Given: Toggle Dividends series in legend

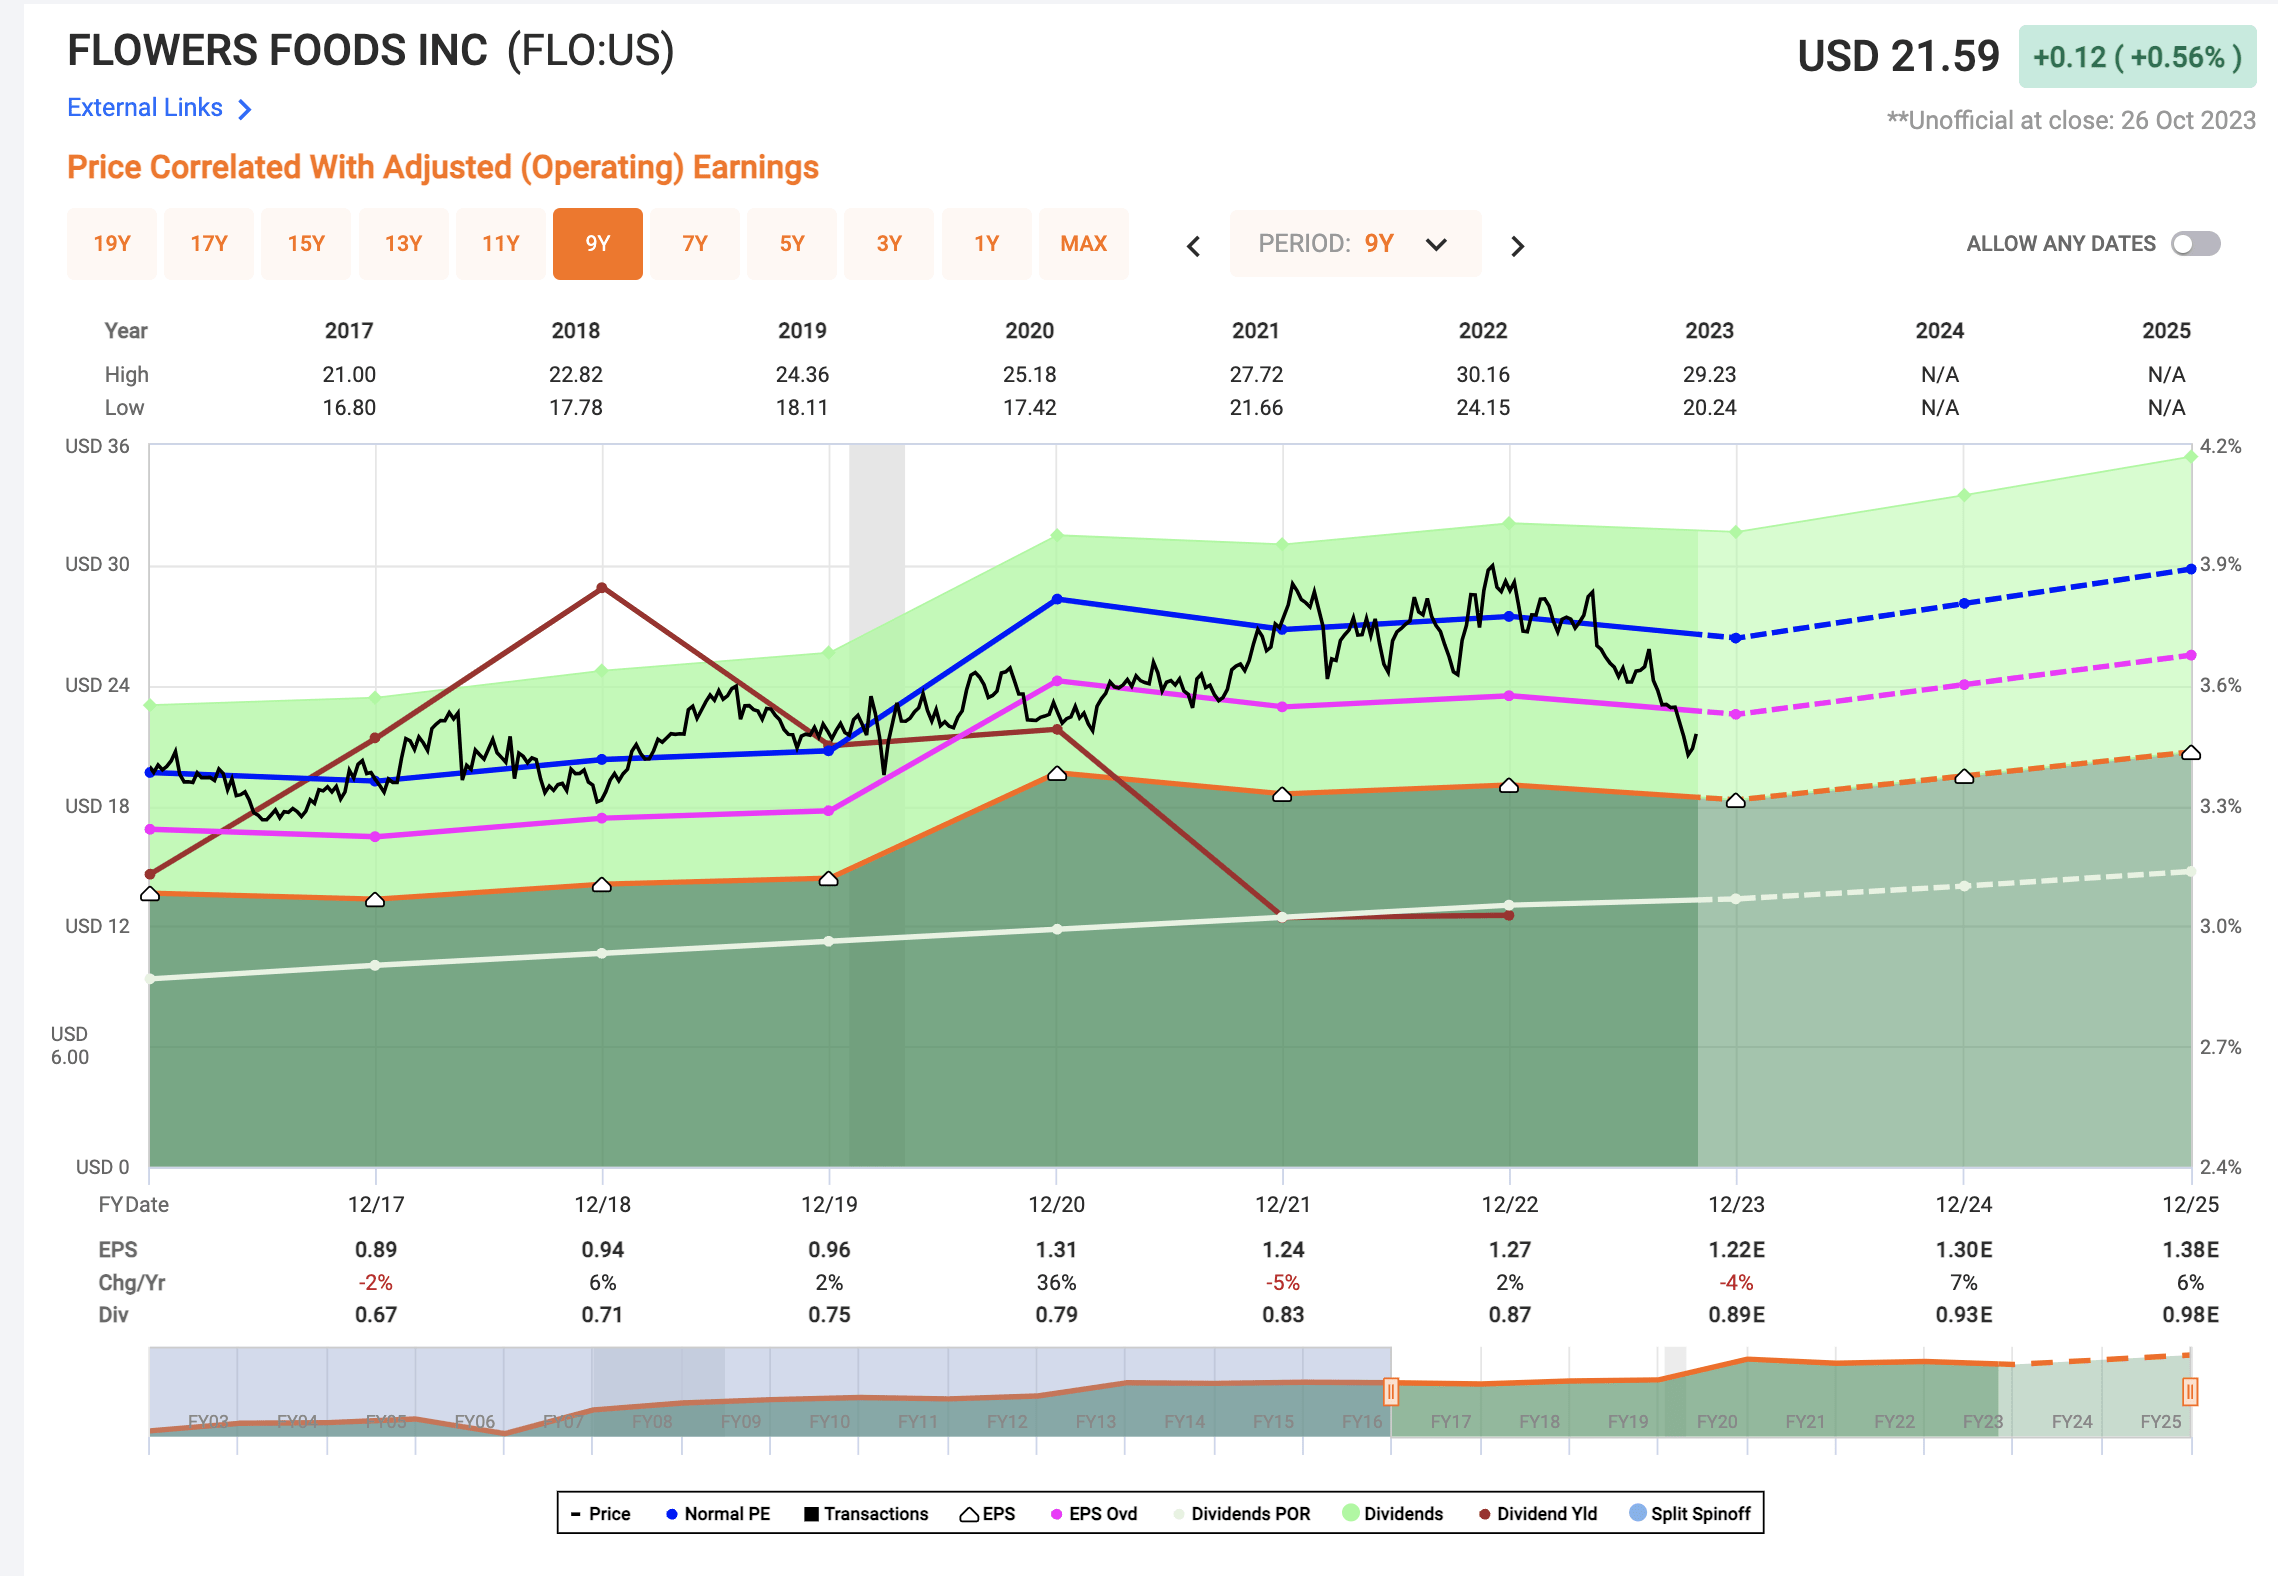Looking at the screenshot, I should pyautogui.click(x=1393, y=1514).
